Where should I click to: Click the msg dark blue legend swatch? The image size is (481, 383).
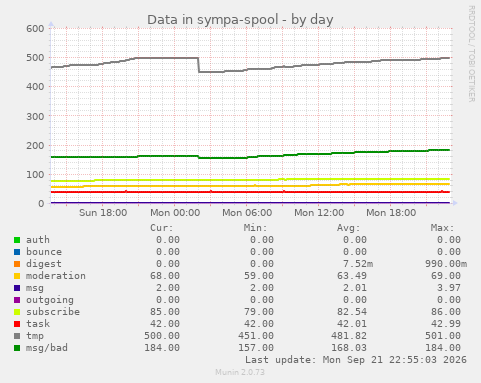coord(17,288)
